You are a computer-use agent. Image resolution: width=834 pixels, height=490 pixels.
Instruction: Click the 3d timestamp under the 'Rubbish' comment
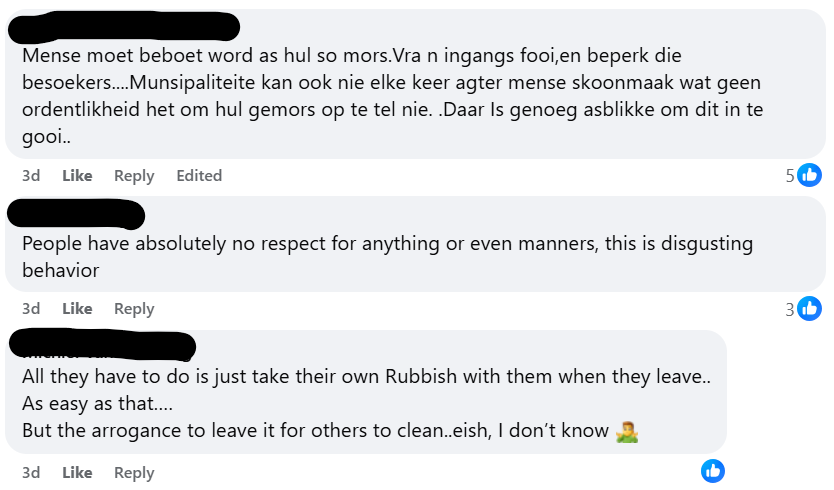coord(31,473)
